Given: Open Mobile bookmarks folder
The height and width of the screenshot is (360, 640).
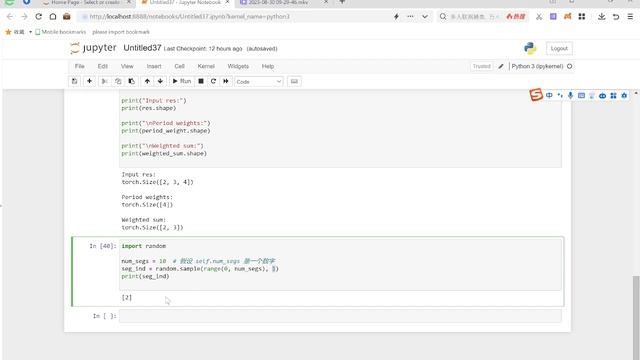Looking at the screenshot, I should pyautogui.click(x=60, y=32).
